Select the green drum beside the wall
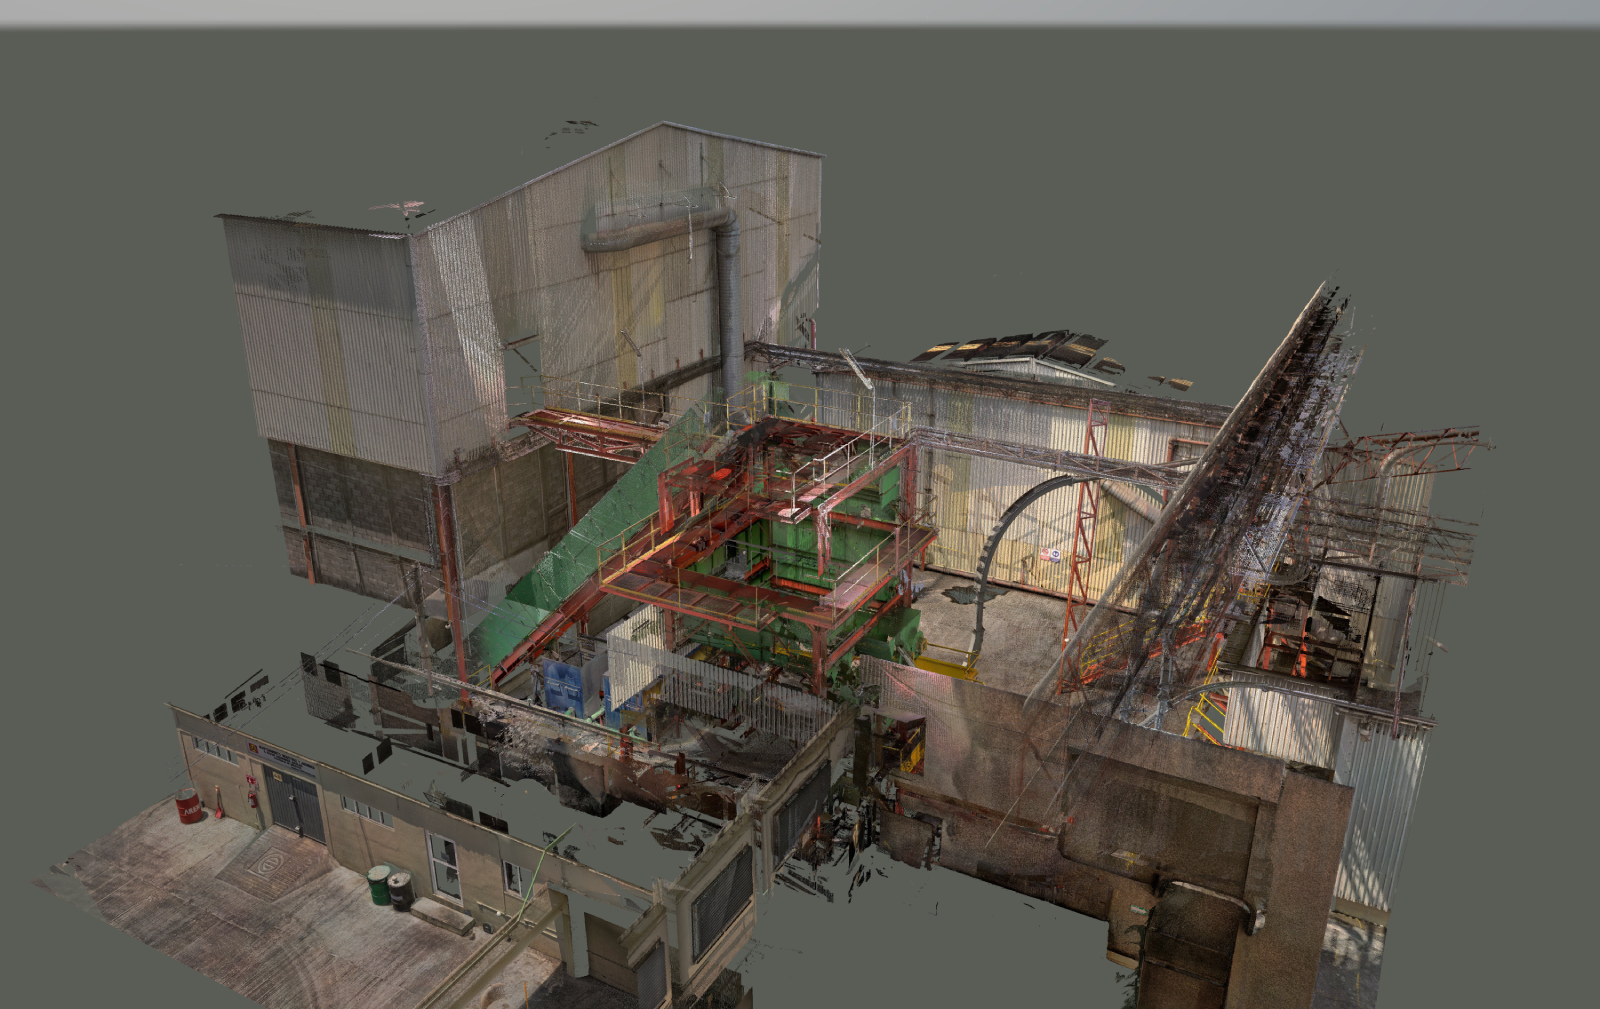 tap(379, 885)
